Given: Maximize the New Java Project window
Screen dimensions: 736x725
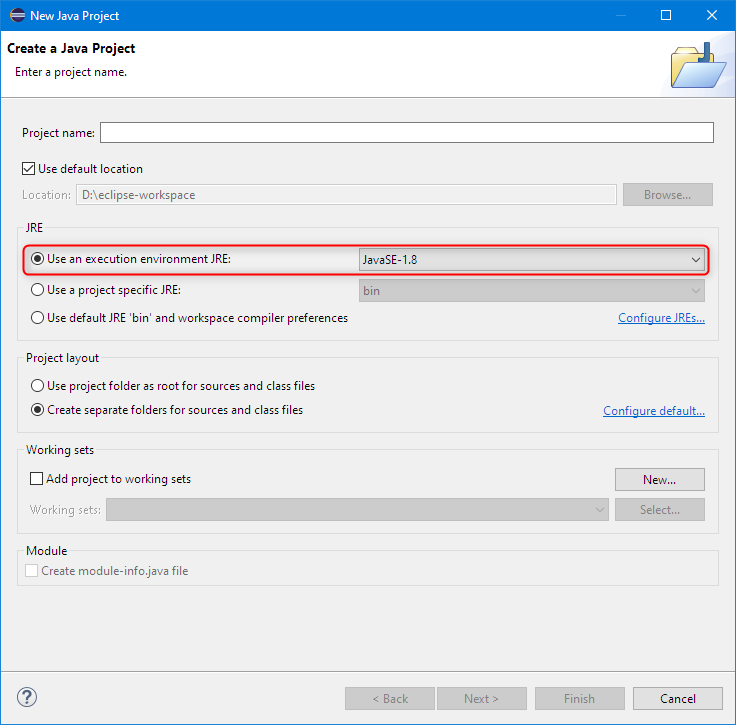Looking at the screenshot, I should pyautogui.click(x=666, y=15).
